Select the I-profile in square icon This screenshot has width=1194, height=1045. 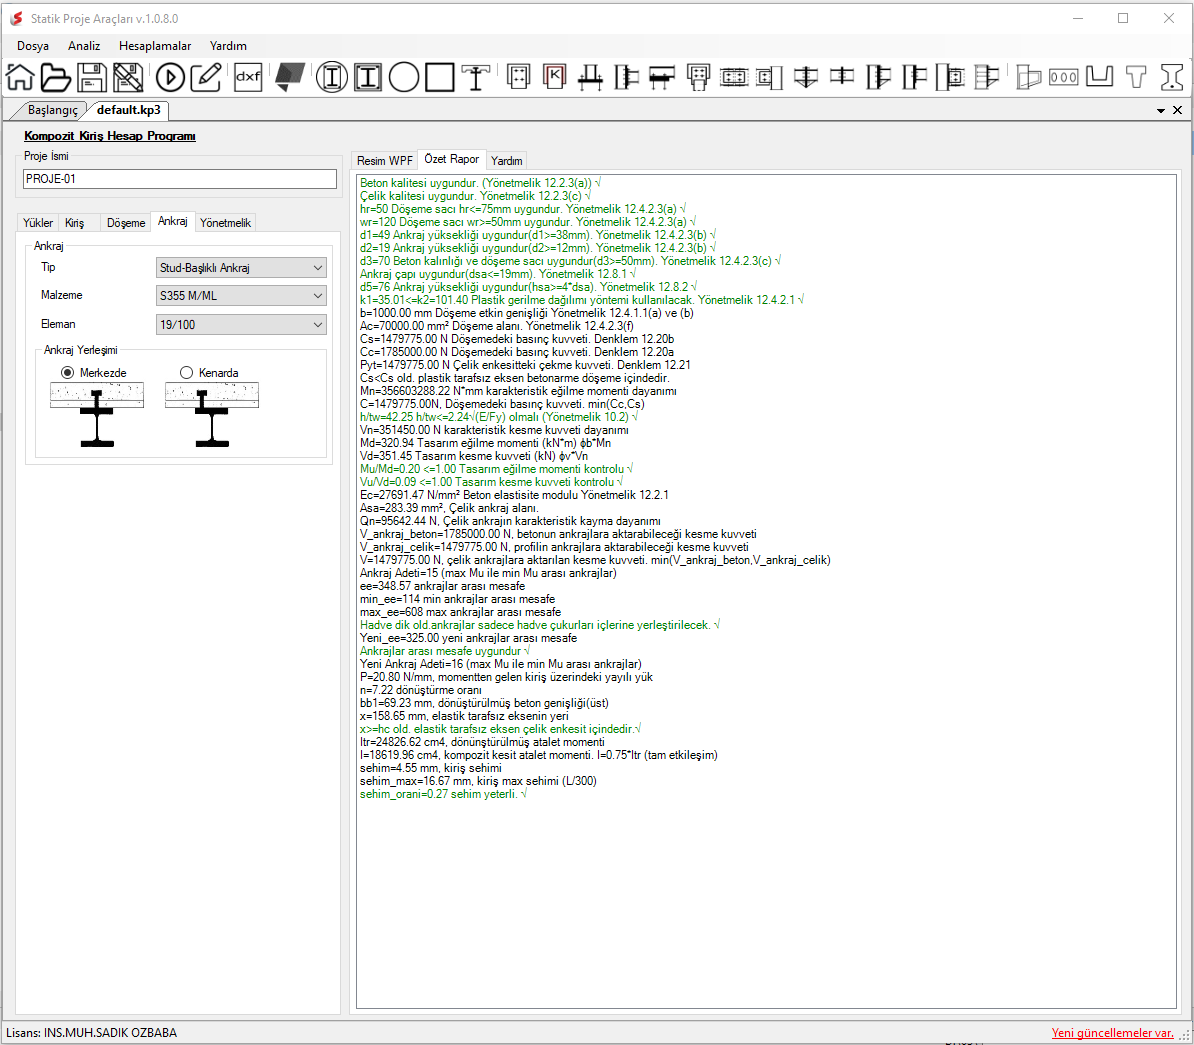pyautogui.click(x=368, y=77)
